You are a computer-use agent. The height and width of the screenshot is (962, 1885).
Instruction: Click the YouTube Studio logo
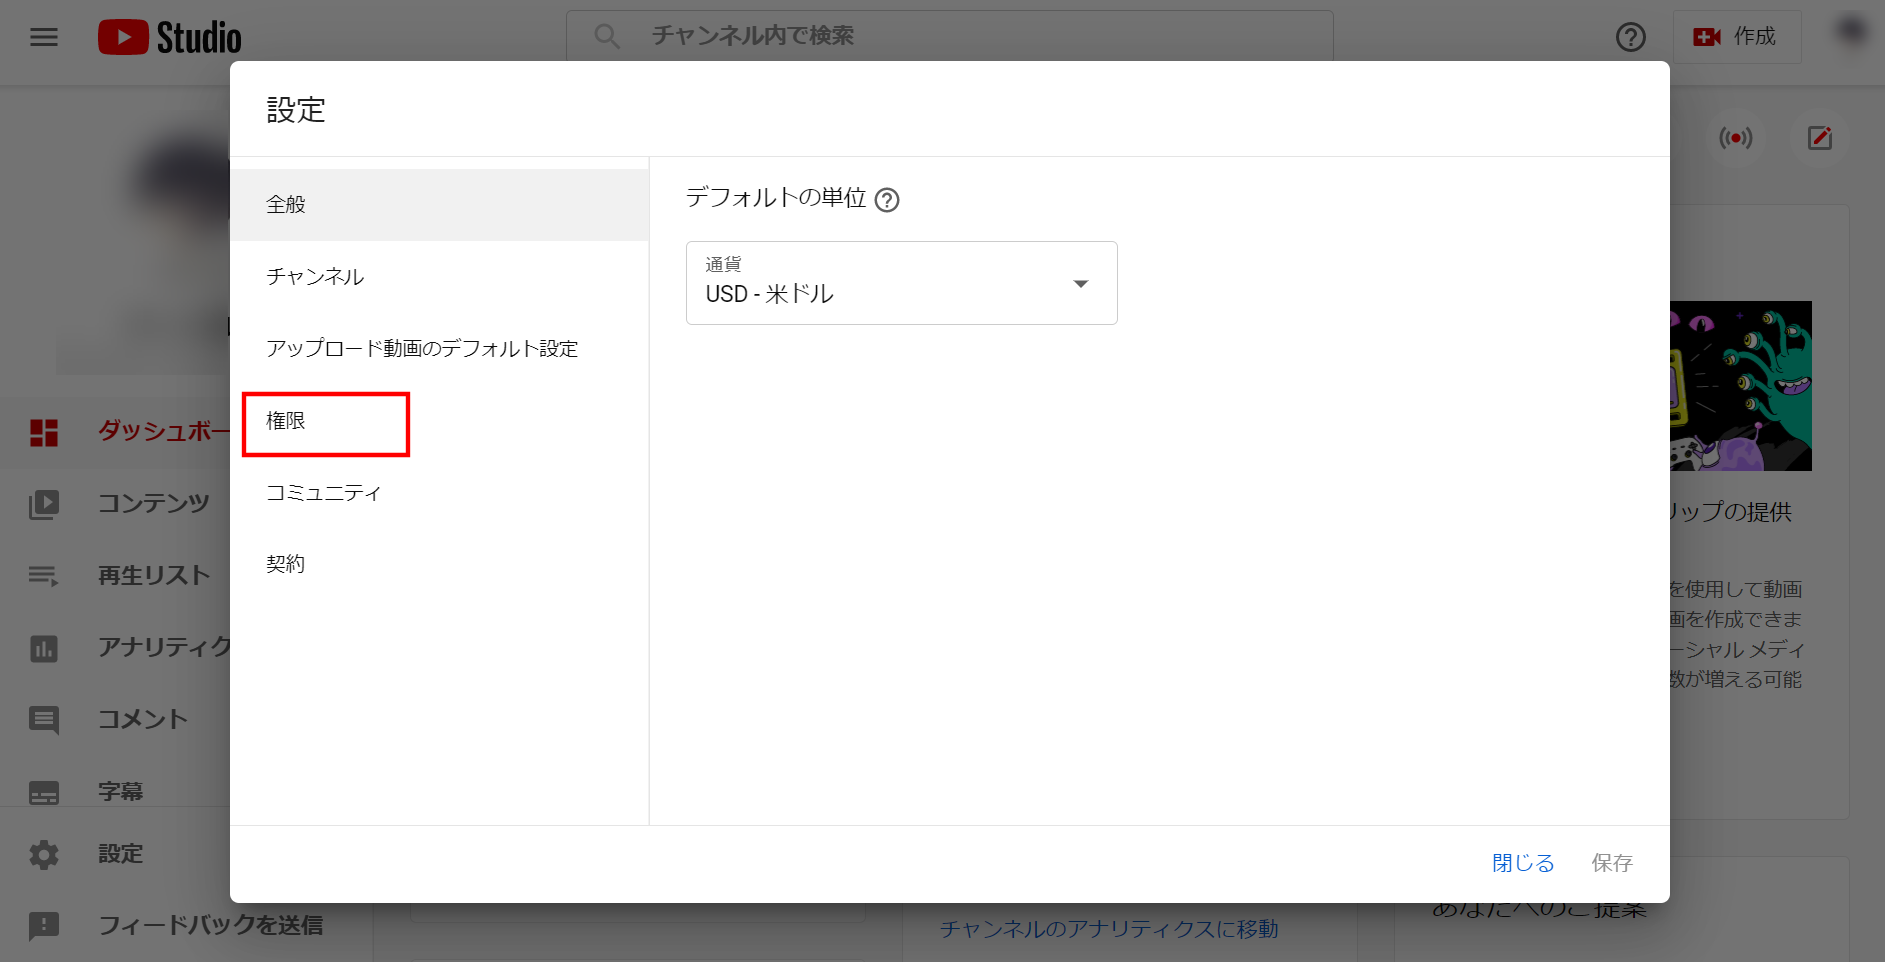point(170,38)
